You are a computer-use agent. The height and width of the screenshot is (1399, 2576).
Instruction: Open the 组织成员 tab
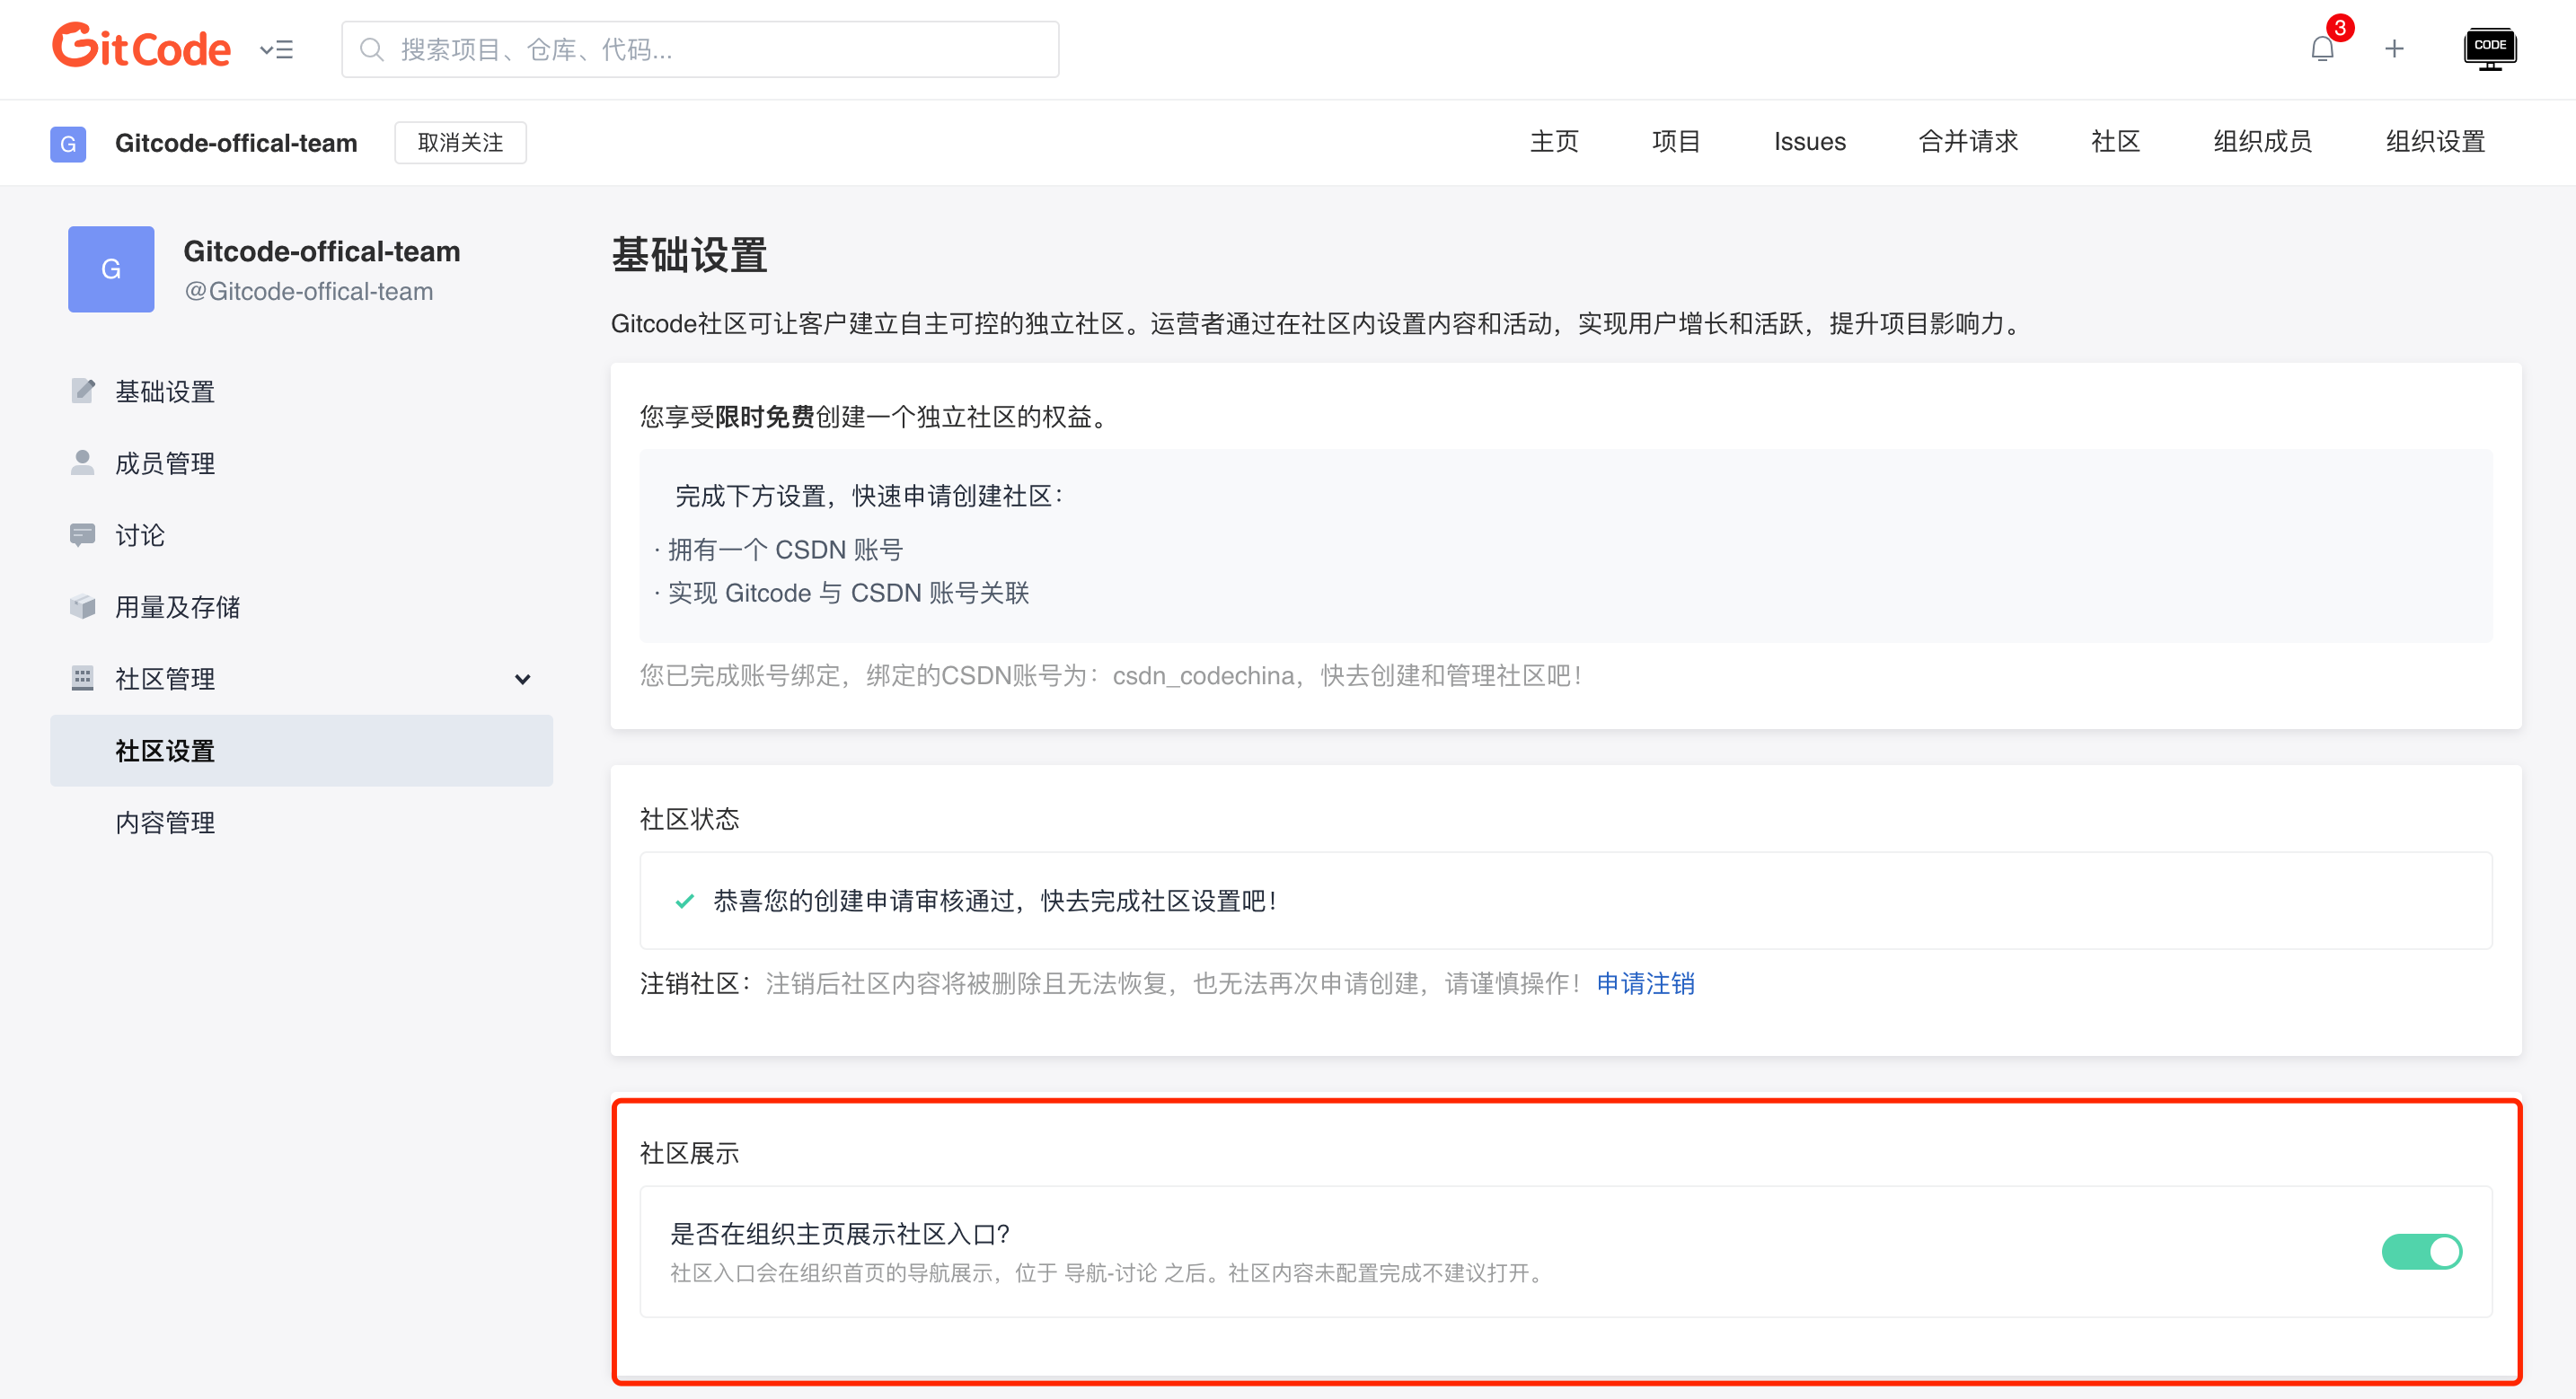coord(2262,142)
